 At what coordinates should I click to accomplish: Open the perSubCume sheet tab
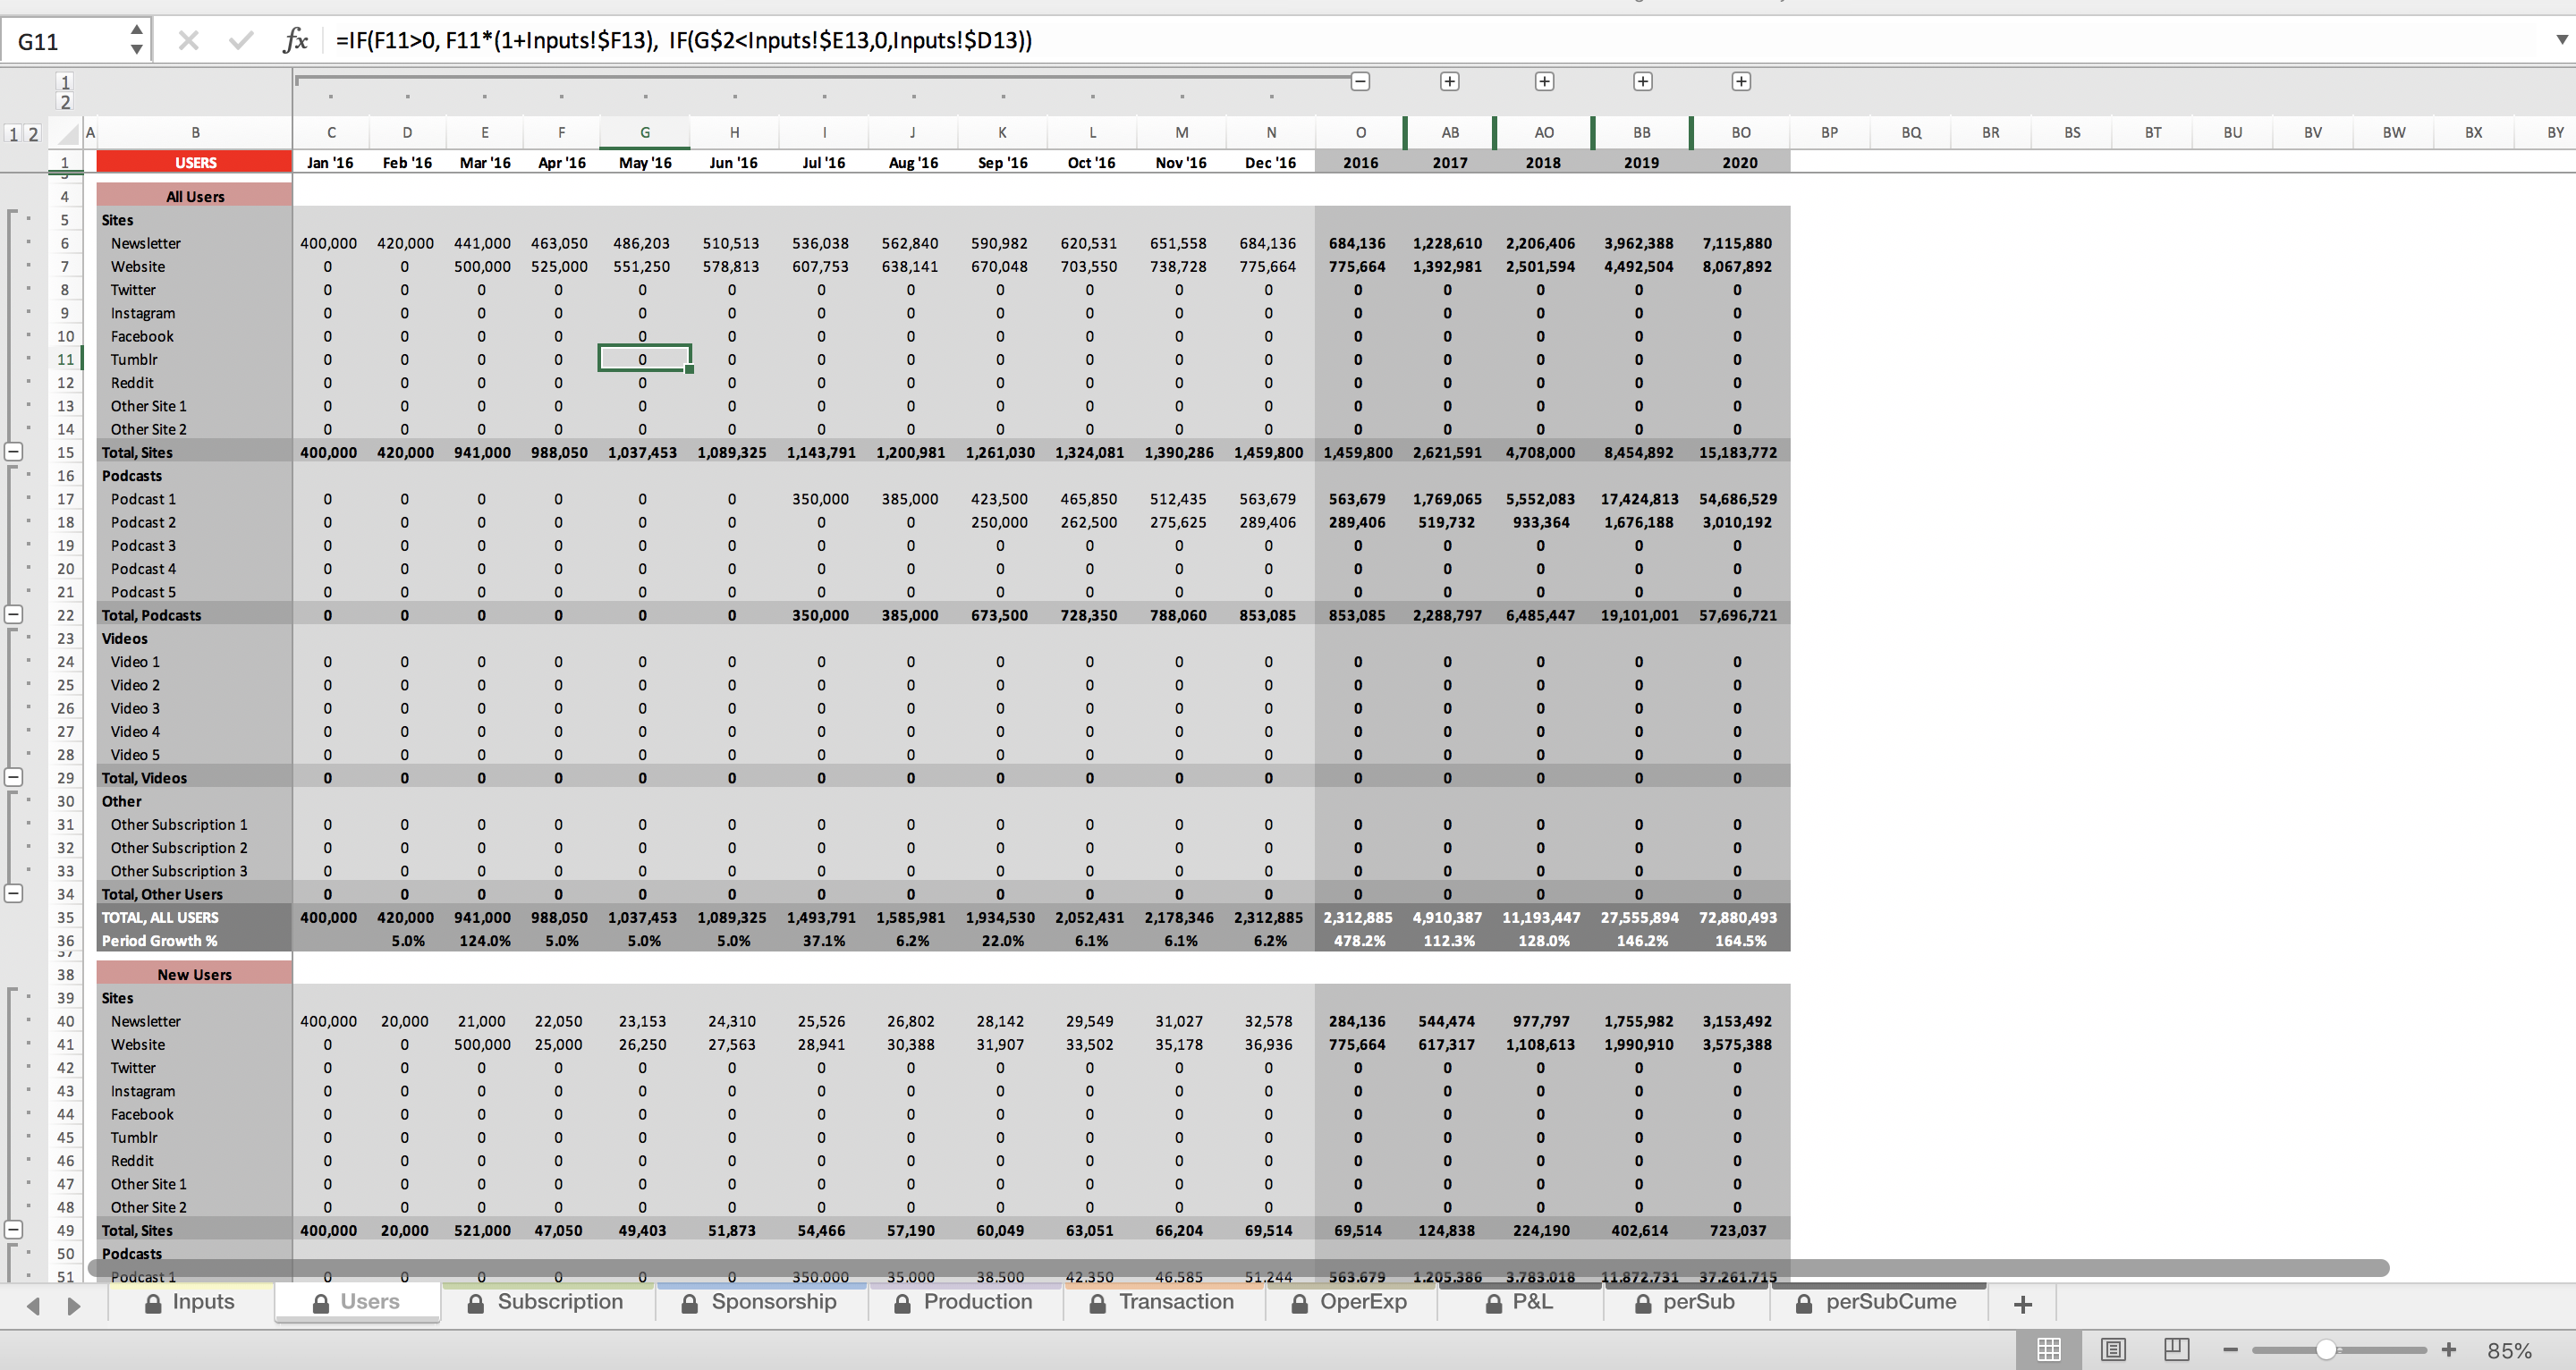tap(1878, 1302)
